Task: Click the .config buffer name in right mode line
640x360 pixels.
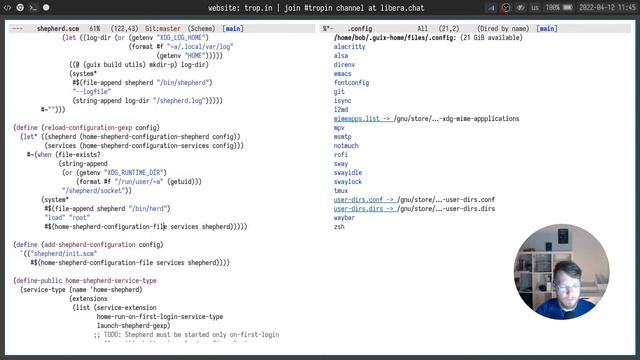Action: (x=360, y=29)
